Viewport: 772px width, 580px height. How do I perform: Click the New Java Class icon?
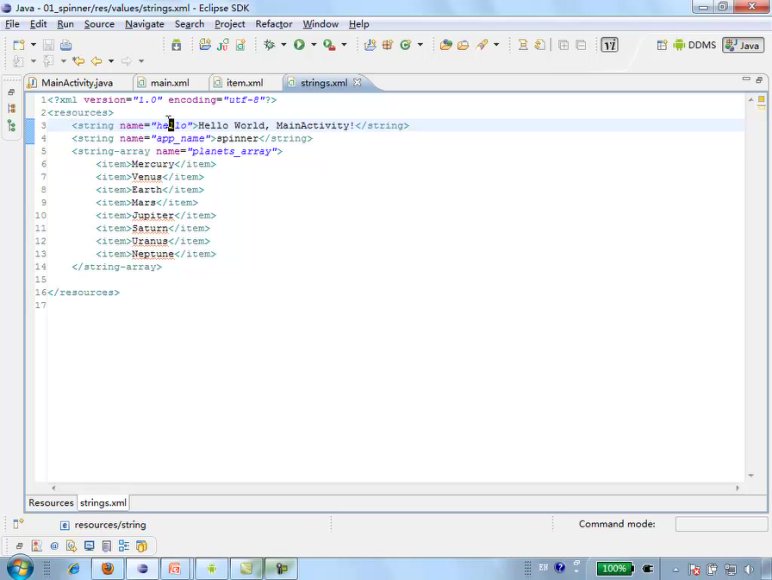click(405, 45)
